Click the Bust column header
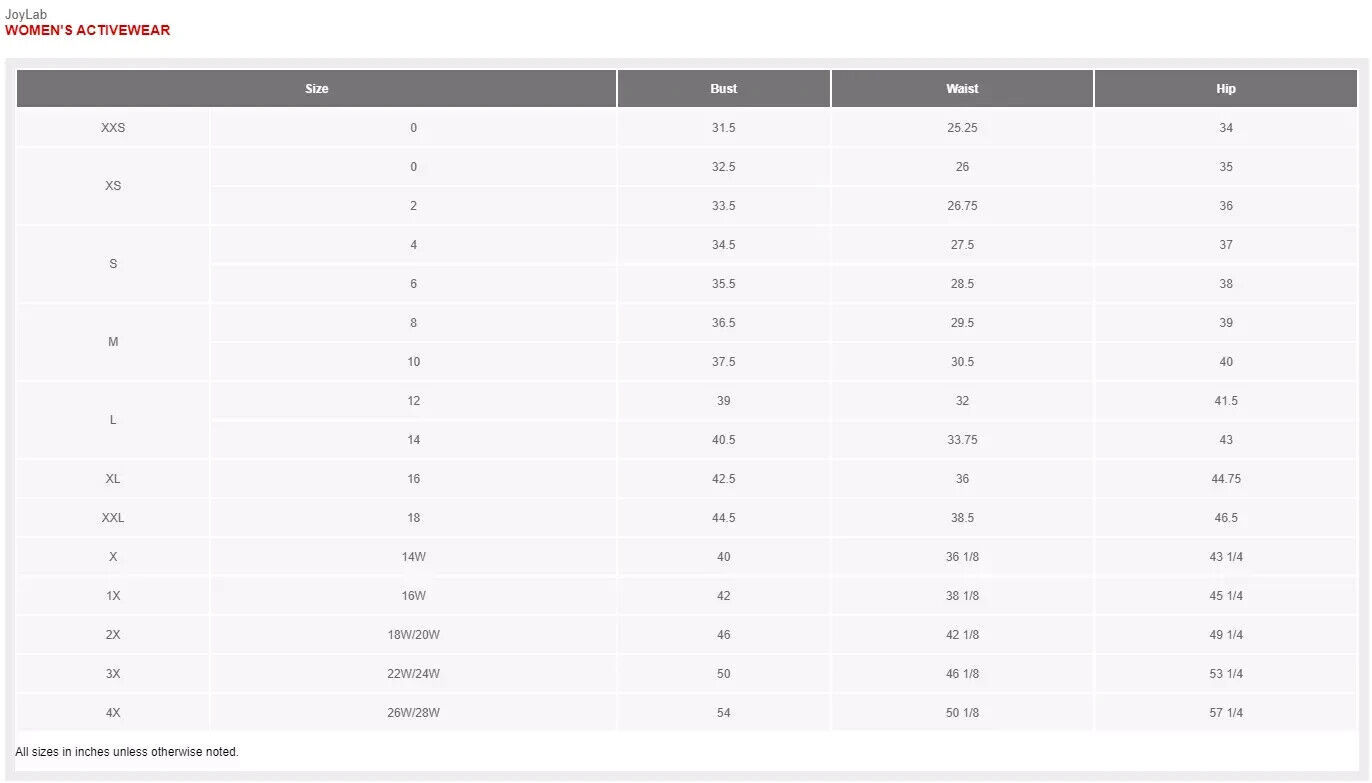The width and height of the screenshot is (1372, 783). pyautogui.click(x=724, y=89)
